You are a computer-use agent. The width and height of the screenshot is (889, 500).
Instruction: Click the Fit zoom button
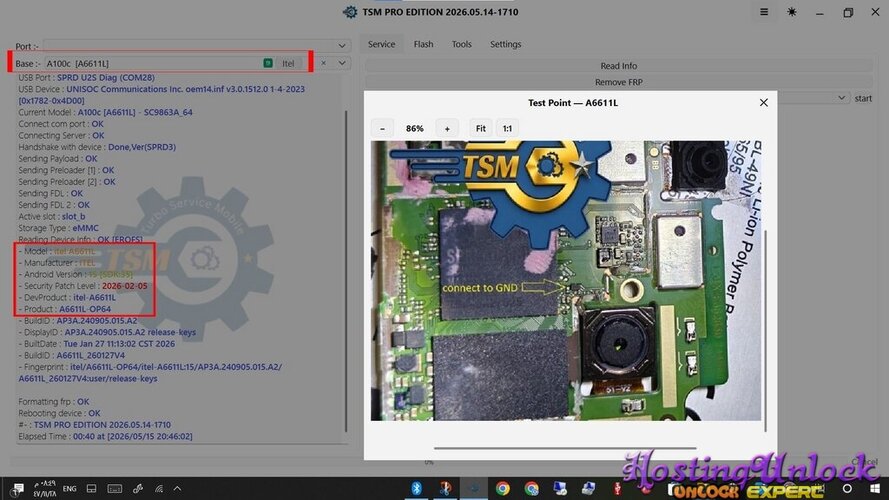480,129
